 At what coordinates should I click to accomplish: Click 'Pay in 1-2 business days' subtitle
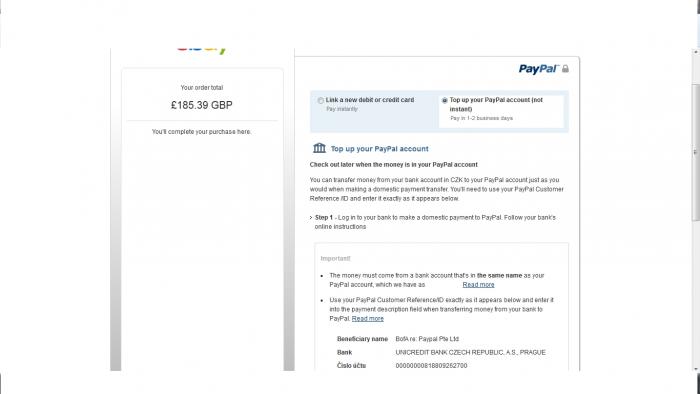[x=481, y=118]
